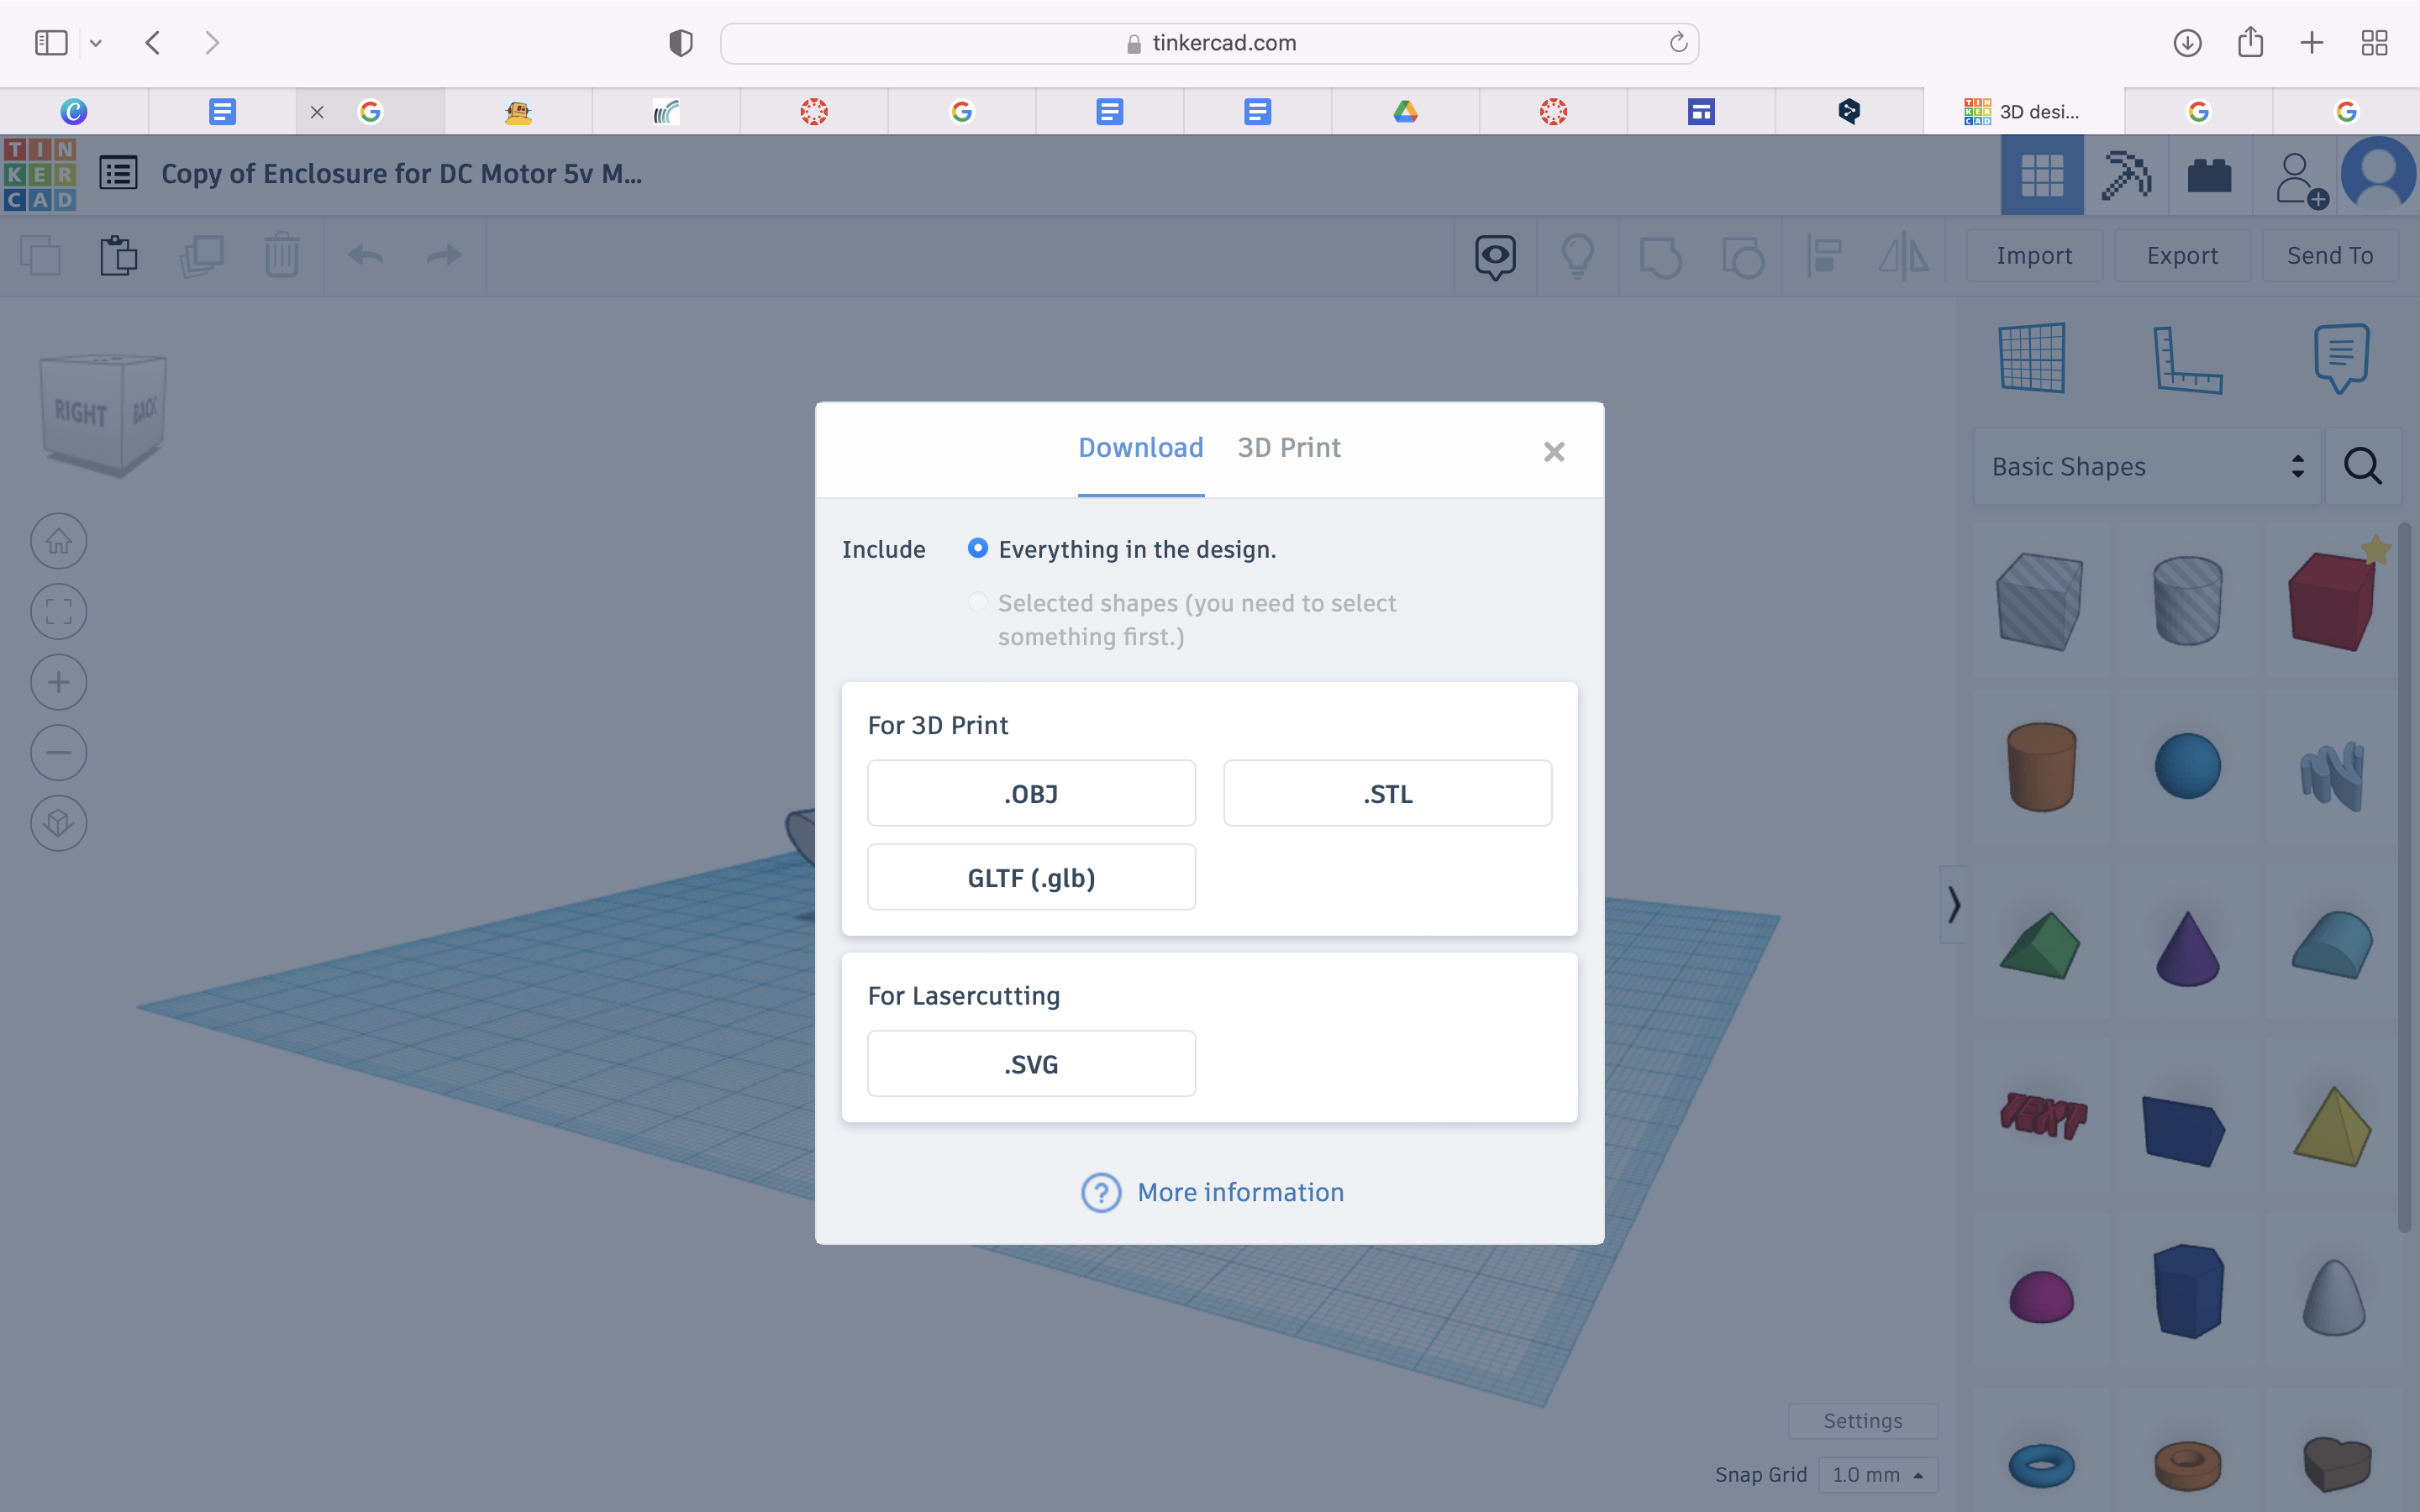The height and width of the screenshot is (1512, 2420).
Task: Click the Undo arrow
Action: tap(365, 256)
